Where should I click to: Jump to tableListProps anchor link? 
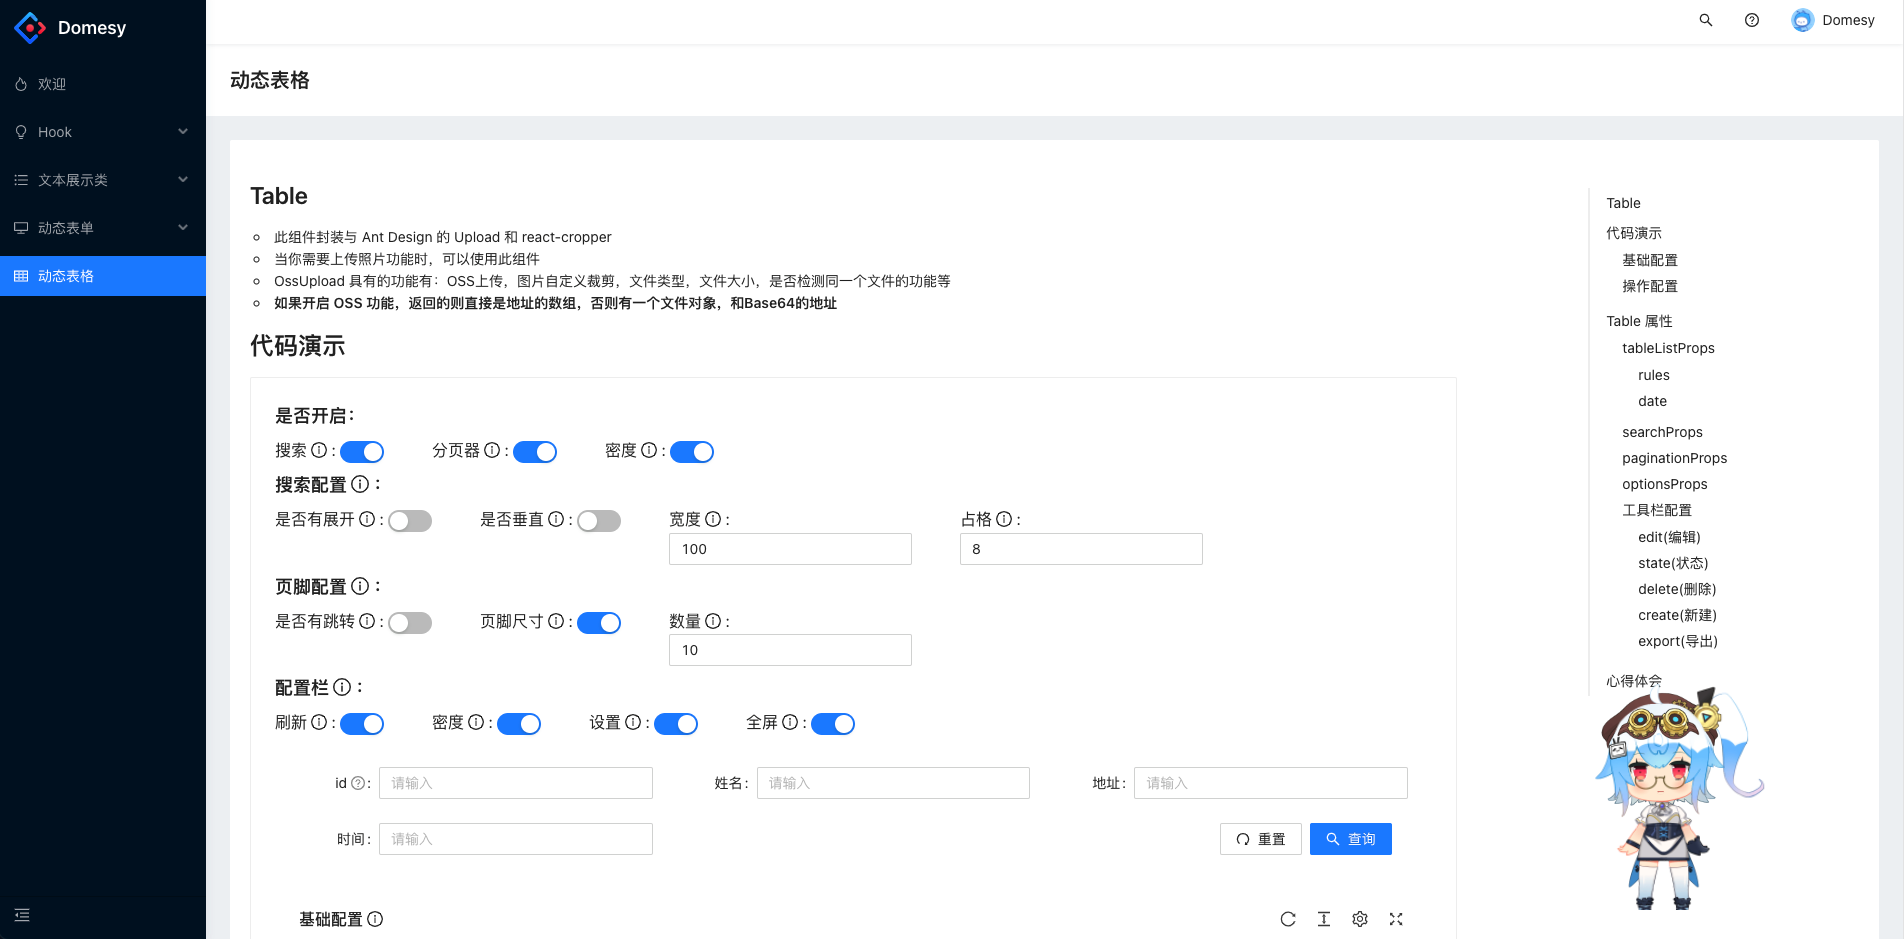[1668, 348]
